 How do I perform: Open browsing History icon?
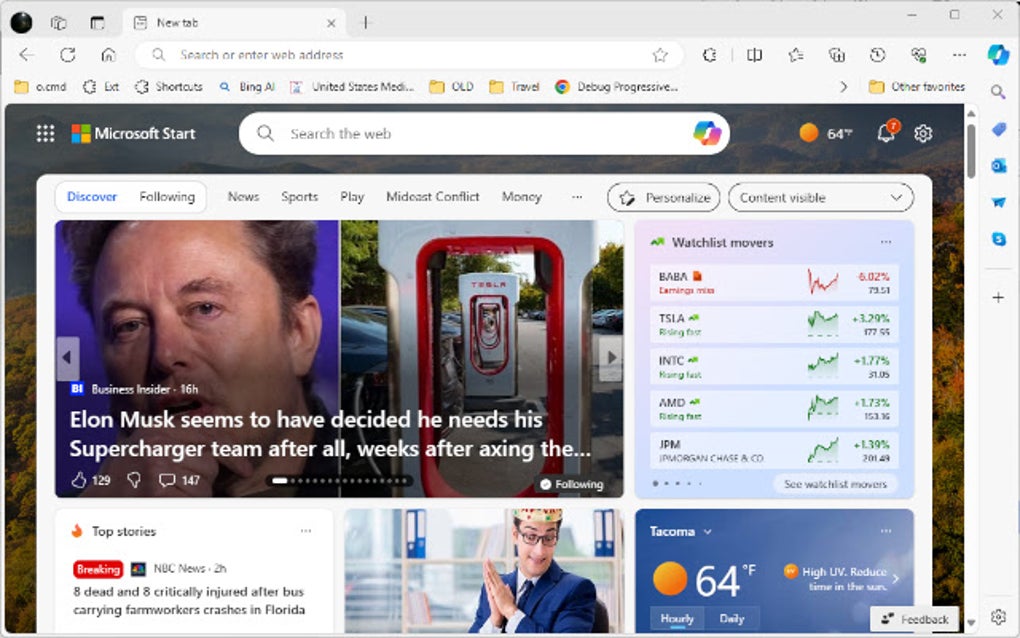[878, 55]
